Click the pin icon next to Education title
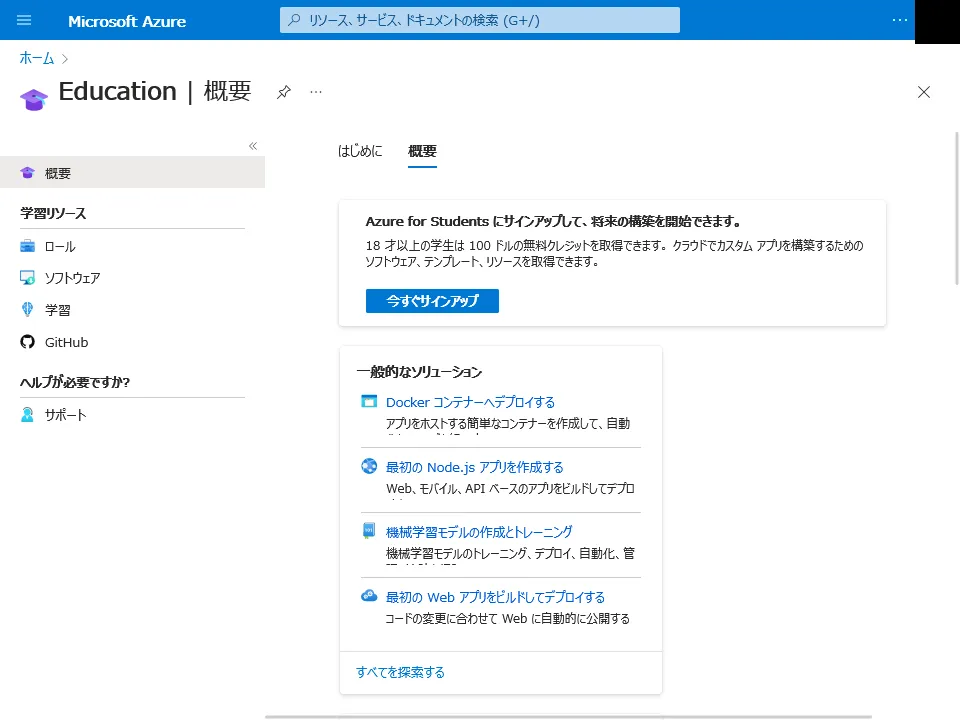The image size is (960, 720). click(284, 92)
